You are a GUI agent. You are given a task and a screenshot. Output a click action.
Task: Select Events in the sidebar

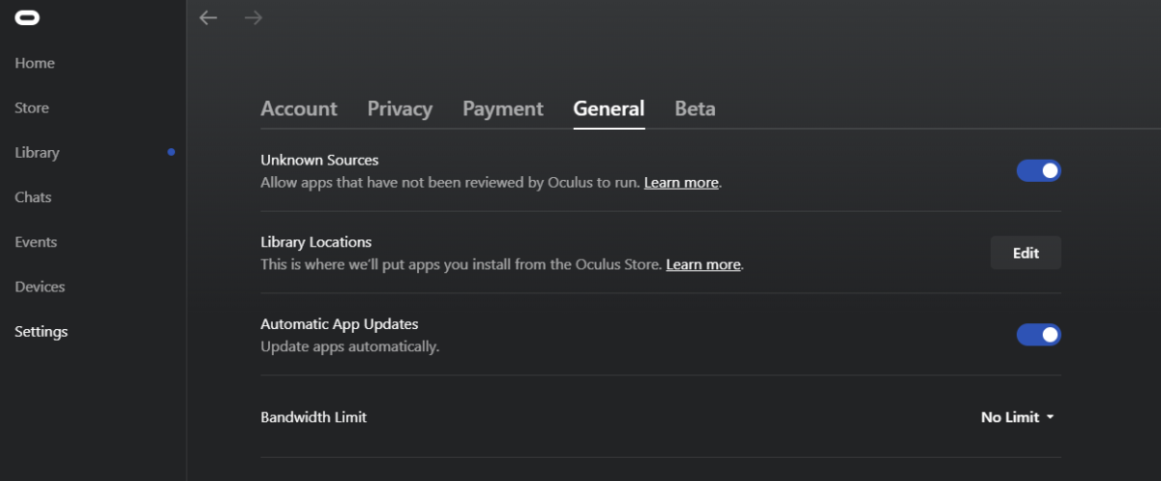(36, 242)
